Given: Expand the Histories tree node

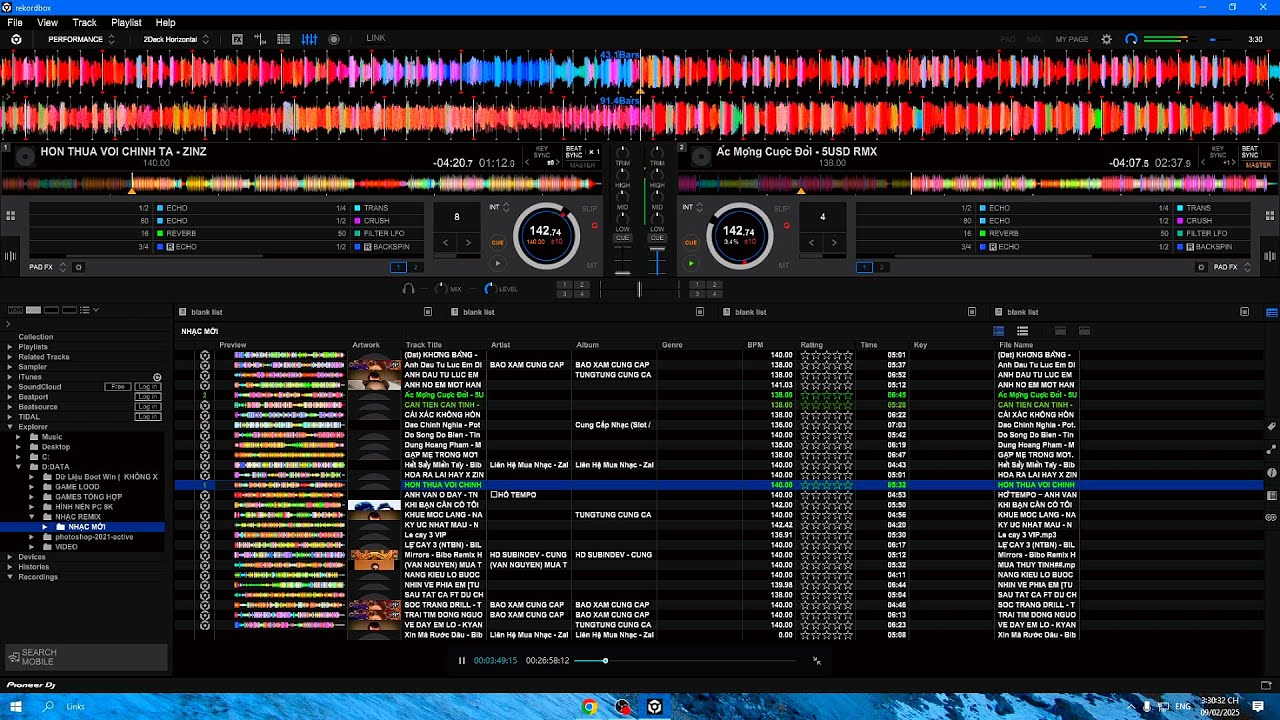Looking at the screenshot, I should pyautogui.click(x=10, y=567).
